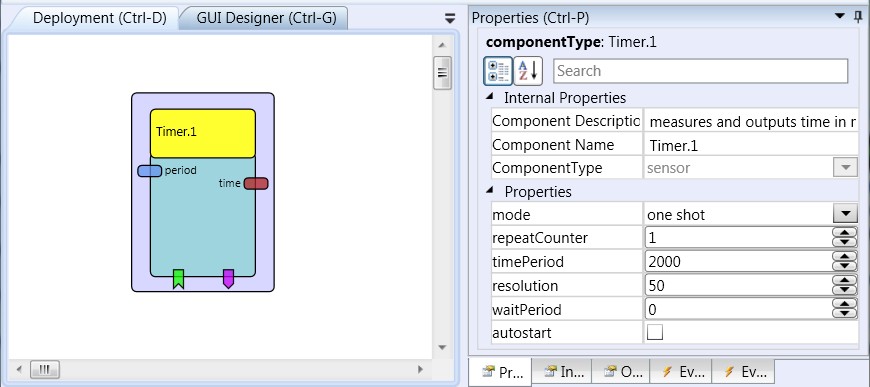This screenshot has height=387, width=870.
Task: Decrease the timePeriod value
Action: 845,267
